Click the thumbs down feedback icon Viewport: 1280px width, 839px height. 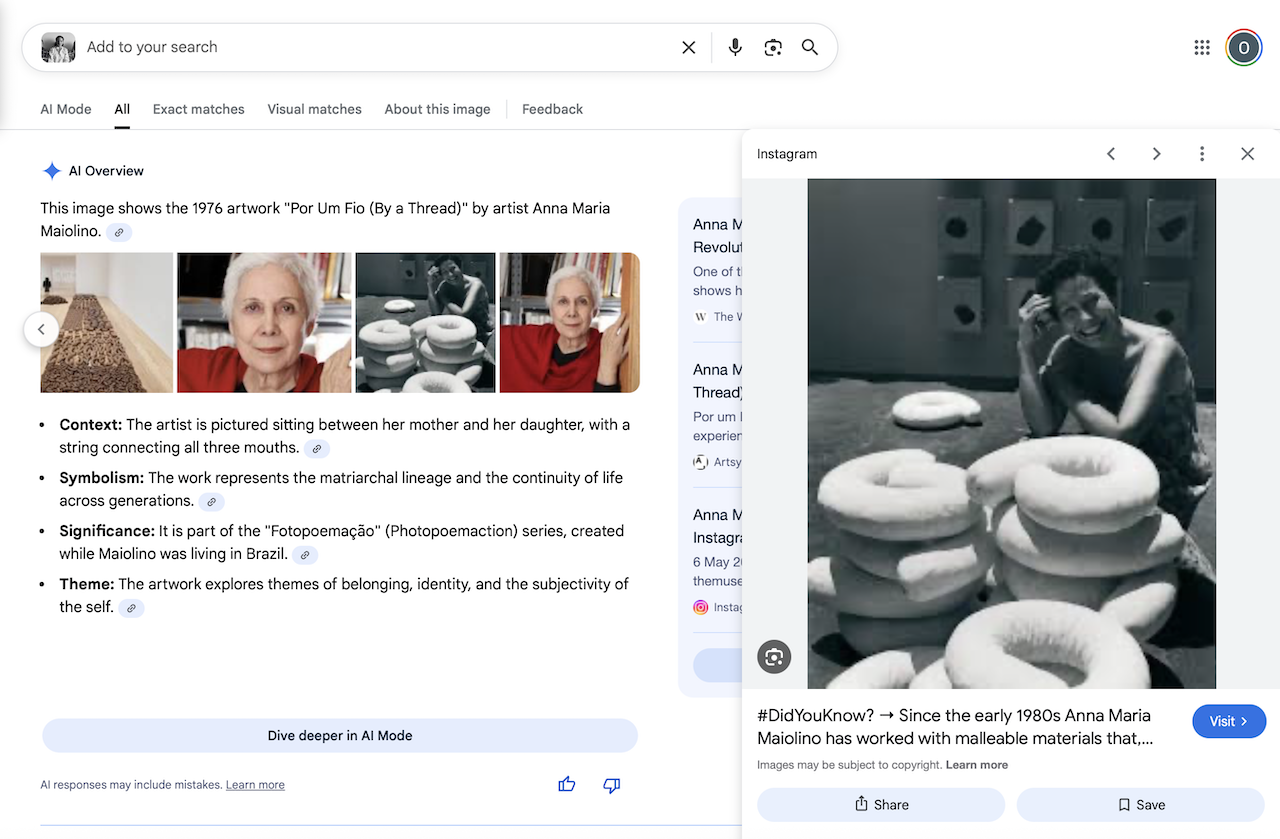point(612,785)
